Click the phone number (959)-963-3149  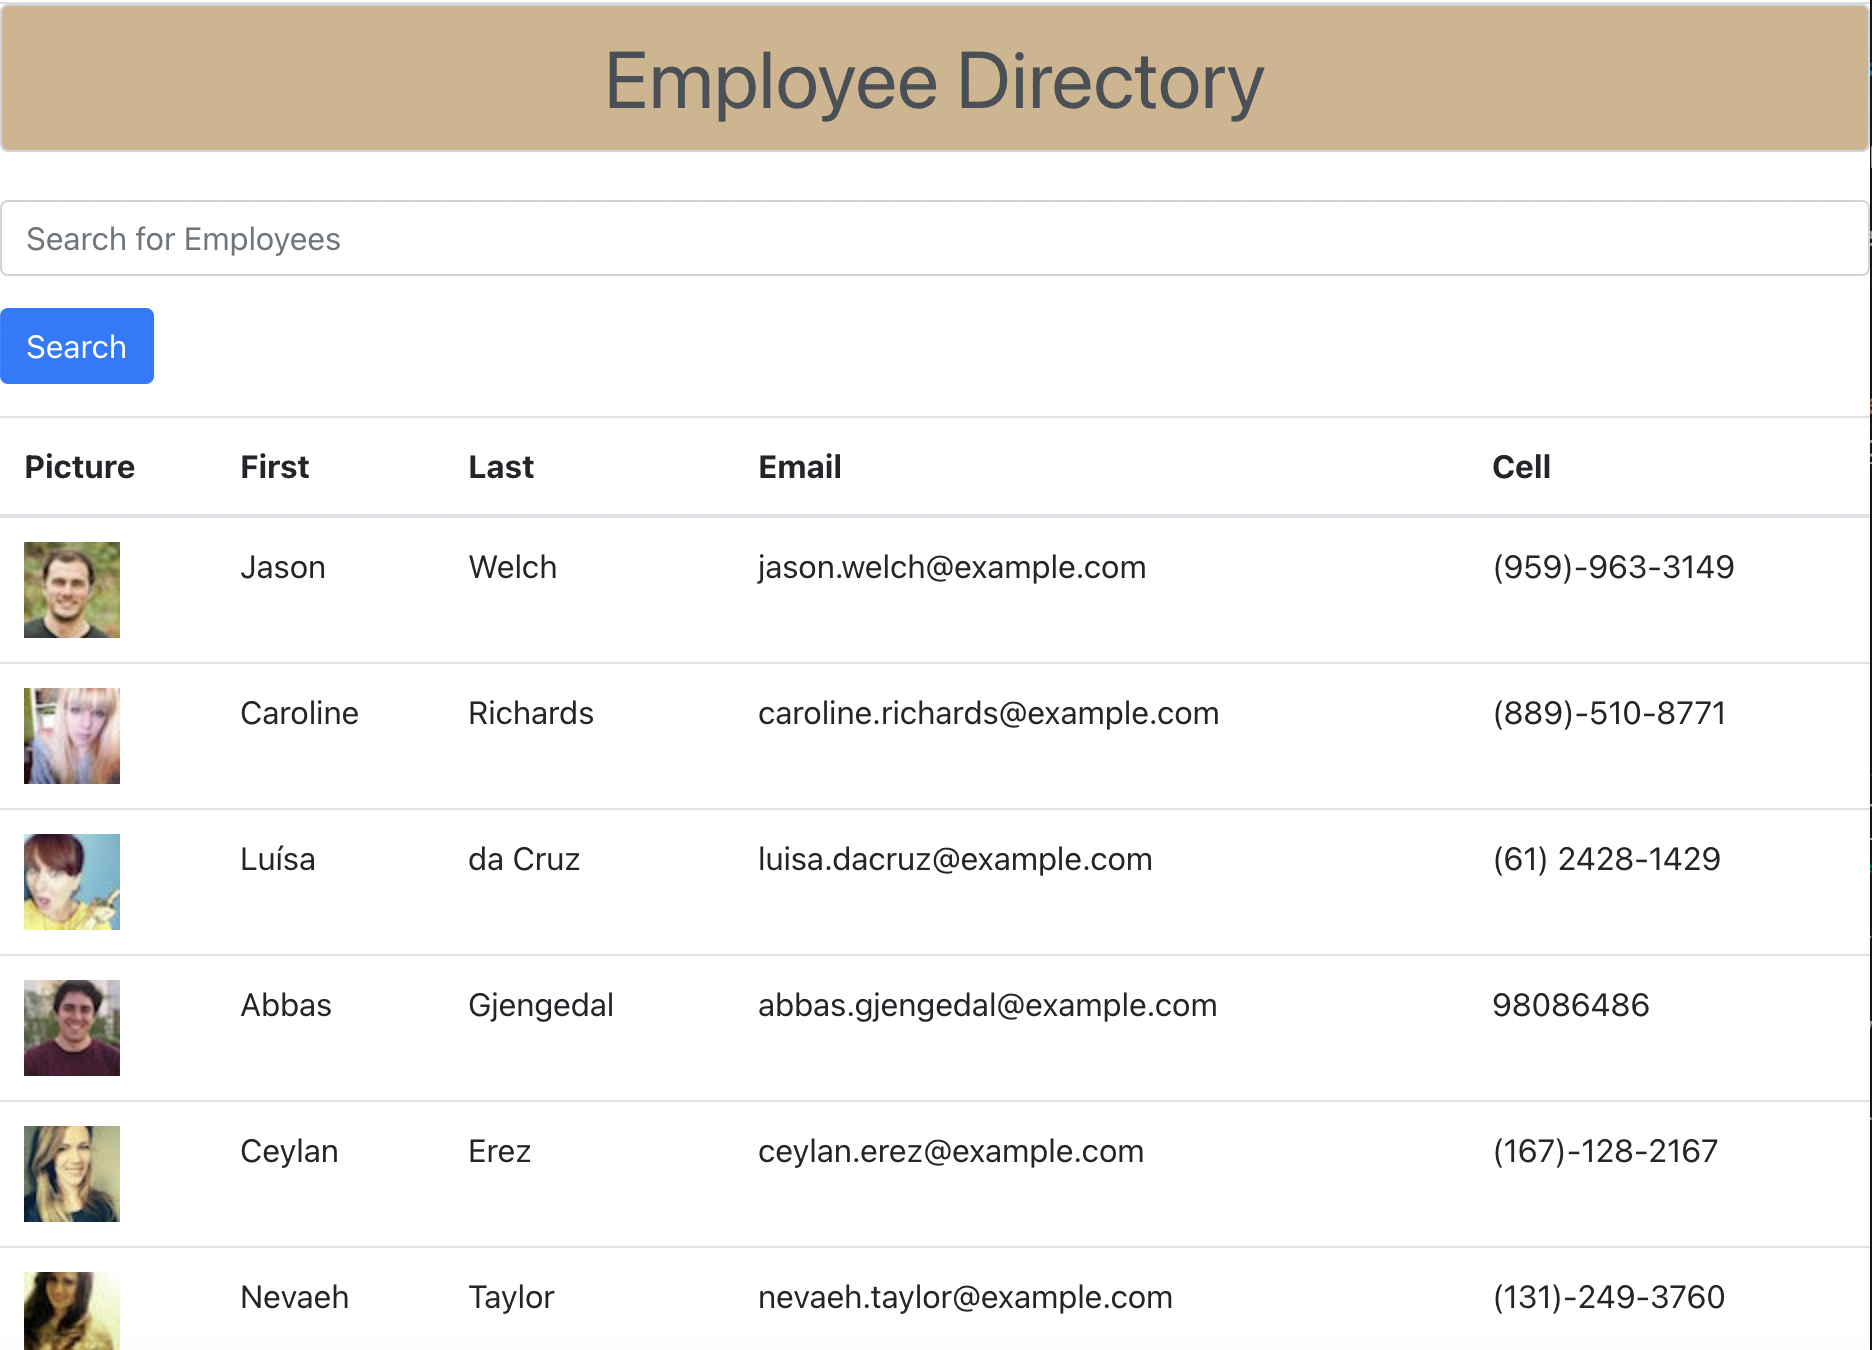(1613, 567)
